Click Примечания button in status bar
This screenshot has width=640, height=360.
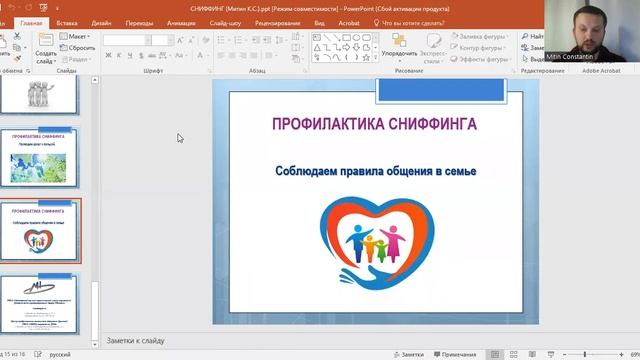455,355
